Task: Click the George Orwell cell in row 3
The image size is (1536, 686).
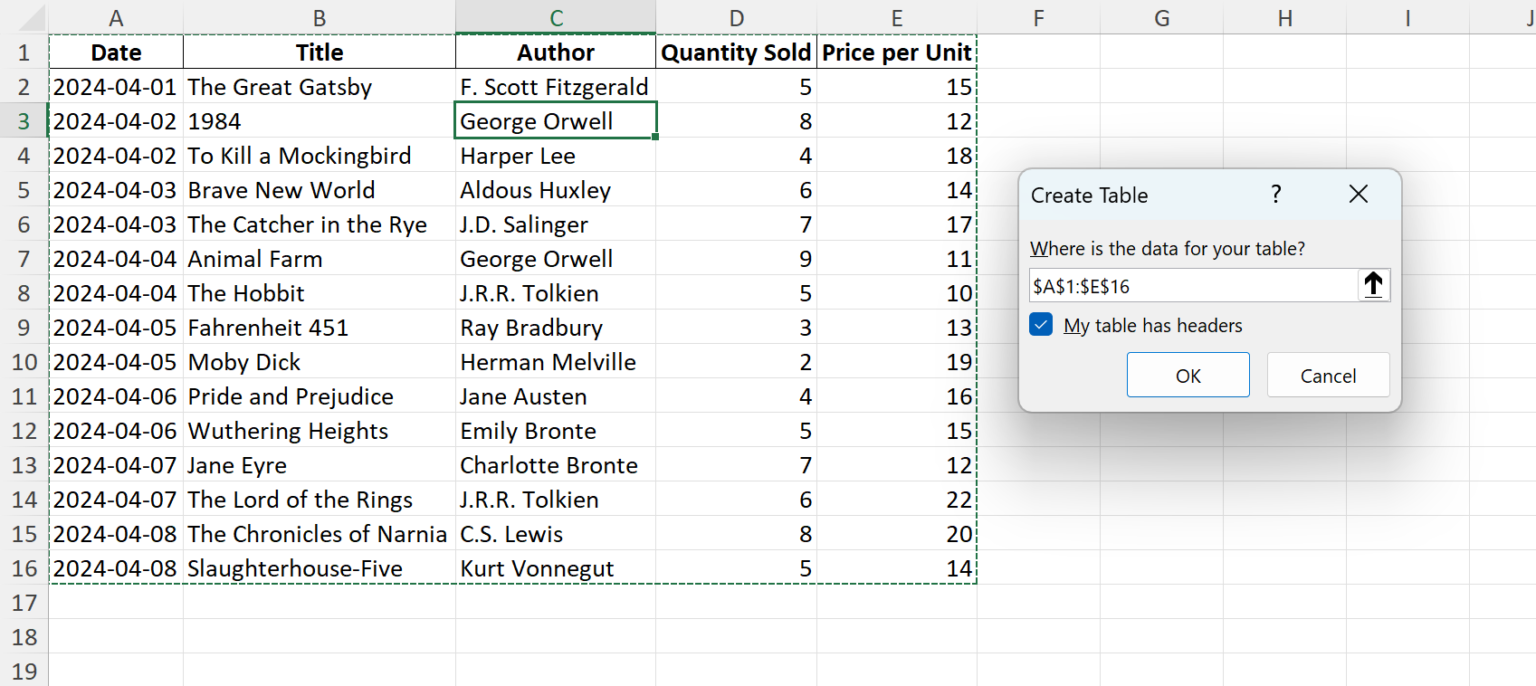Action: coord(556,121)
